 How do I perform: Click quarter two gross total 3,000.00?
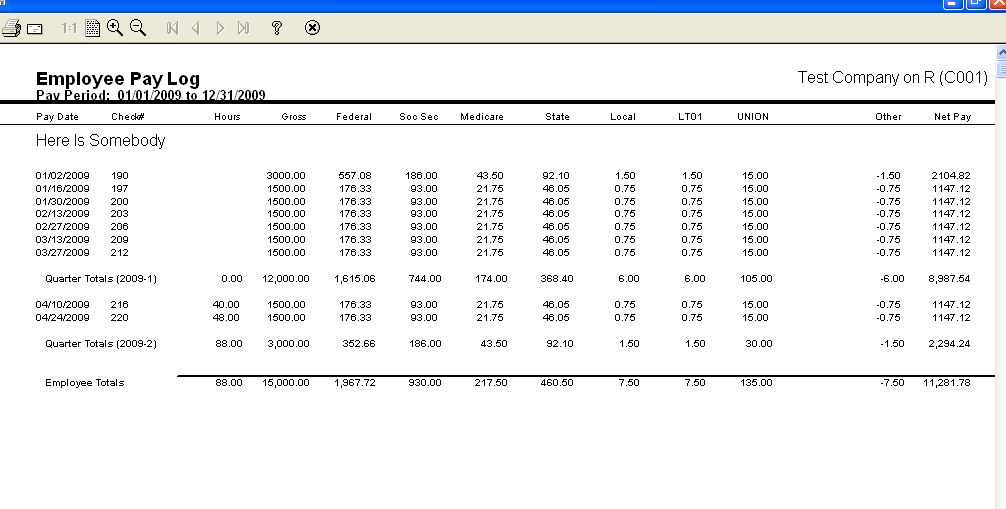[x=288, y=343]
